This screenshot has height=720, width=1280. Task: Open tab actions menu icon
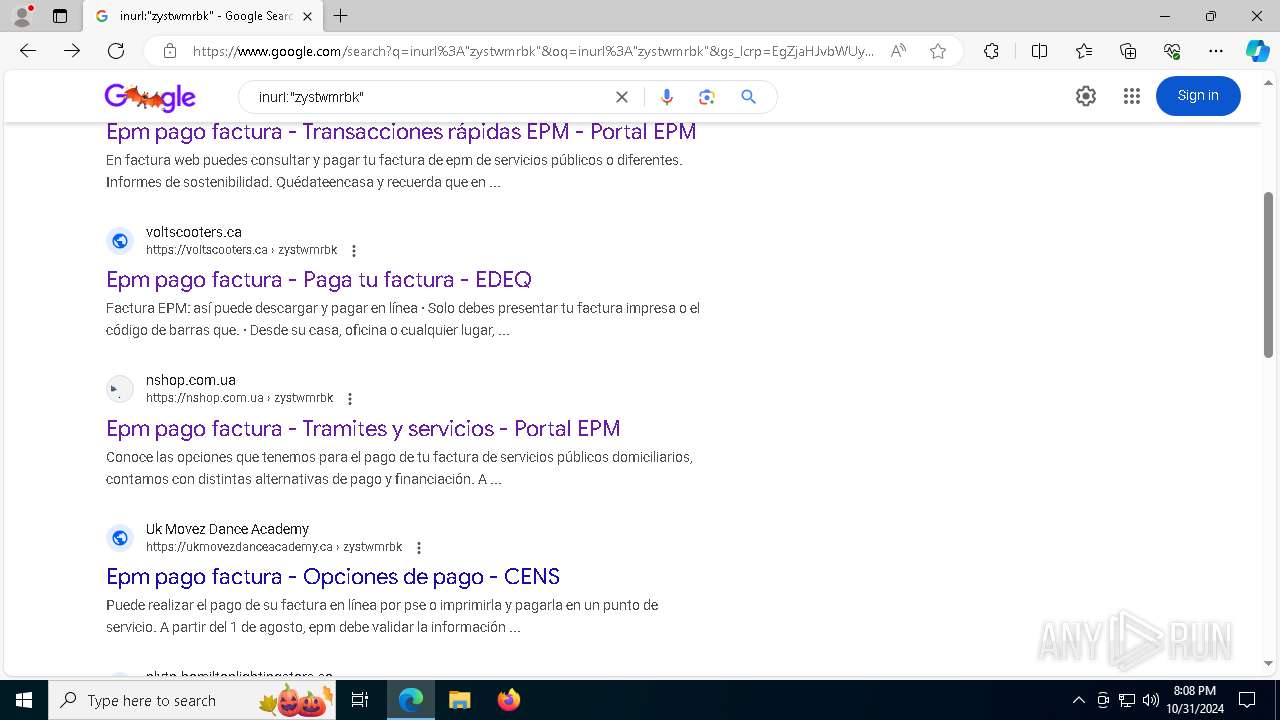[x=60, y=16]
